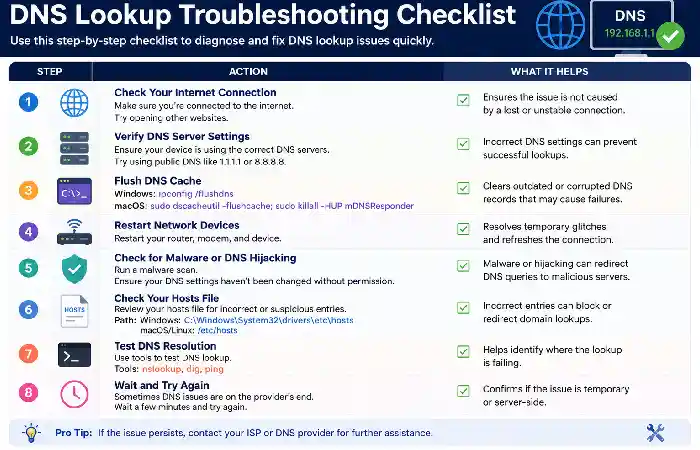Click the shield checkmark icon for malware step
Image resolution: width=700 pixels, height=450 pixels.
pos(74,269)
